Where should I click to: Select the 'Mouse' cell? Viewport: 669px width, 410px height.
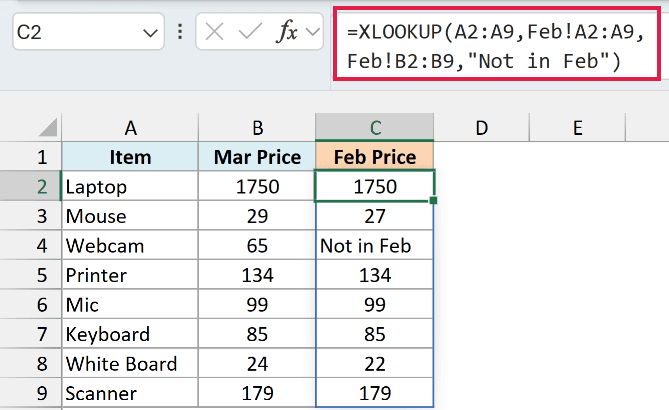click(130, 216)
